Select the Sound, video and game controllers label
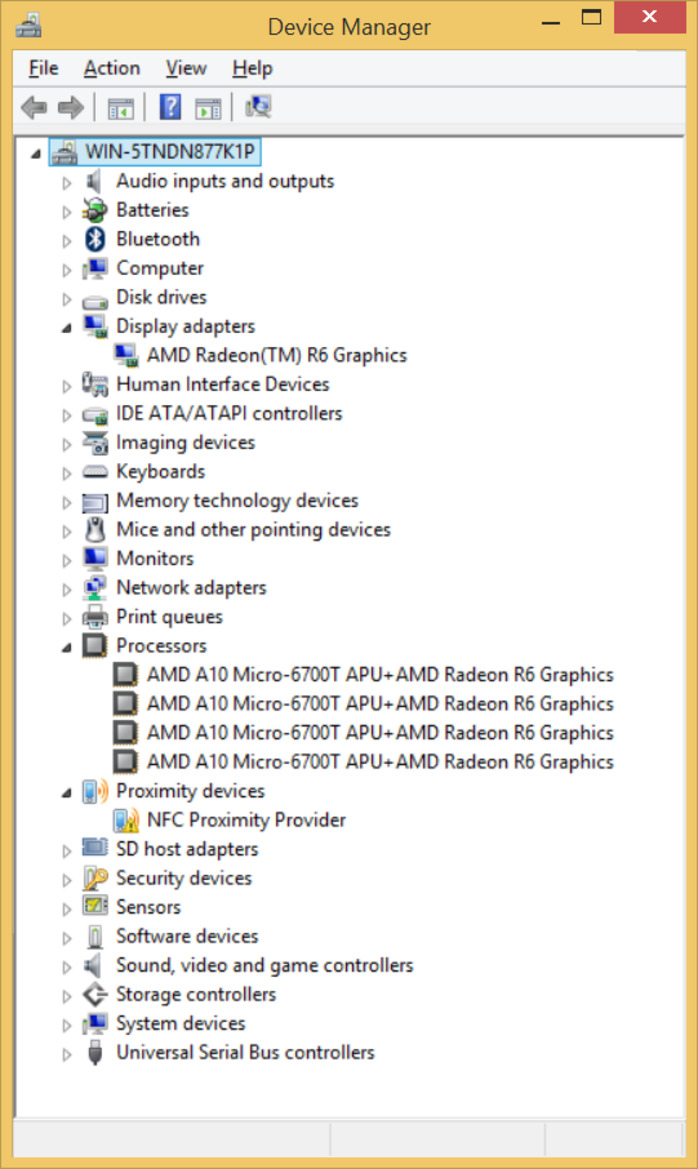This screenshot has height=1169, width=698. pos(265,966)
